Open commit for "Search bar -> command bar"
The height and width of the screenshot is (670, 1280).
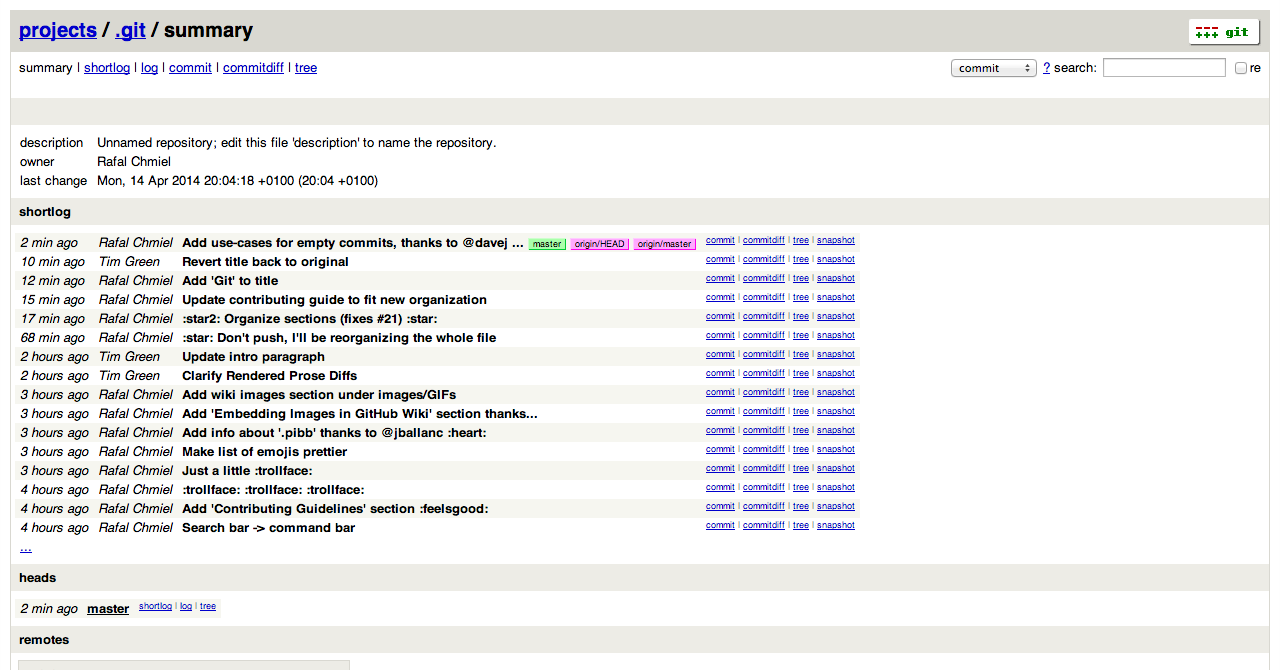coord(720,524)
